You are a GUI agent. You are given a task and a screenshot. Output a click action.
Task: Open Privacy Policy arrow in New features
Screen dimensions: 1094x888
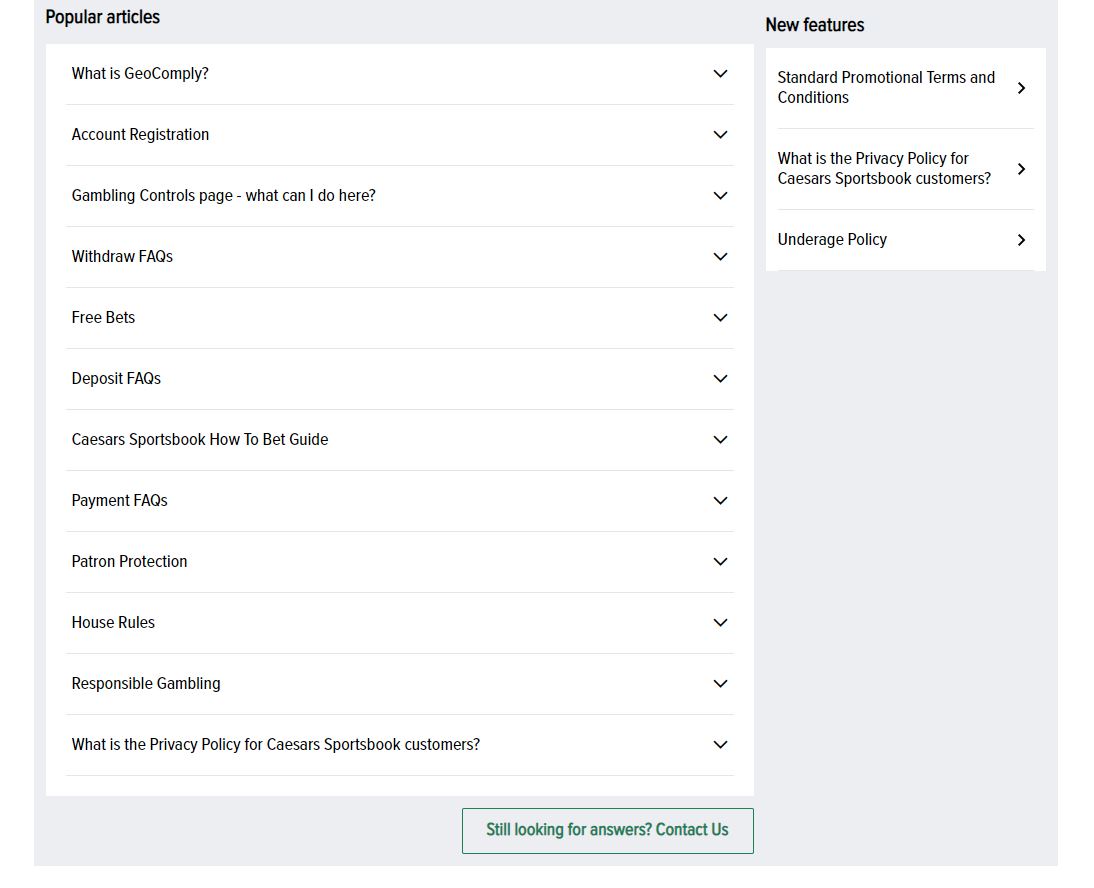(1021, 169)
